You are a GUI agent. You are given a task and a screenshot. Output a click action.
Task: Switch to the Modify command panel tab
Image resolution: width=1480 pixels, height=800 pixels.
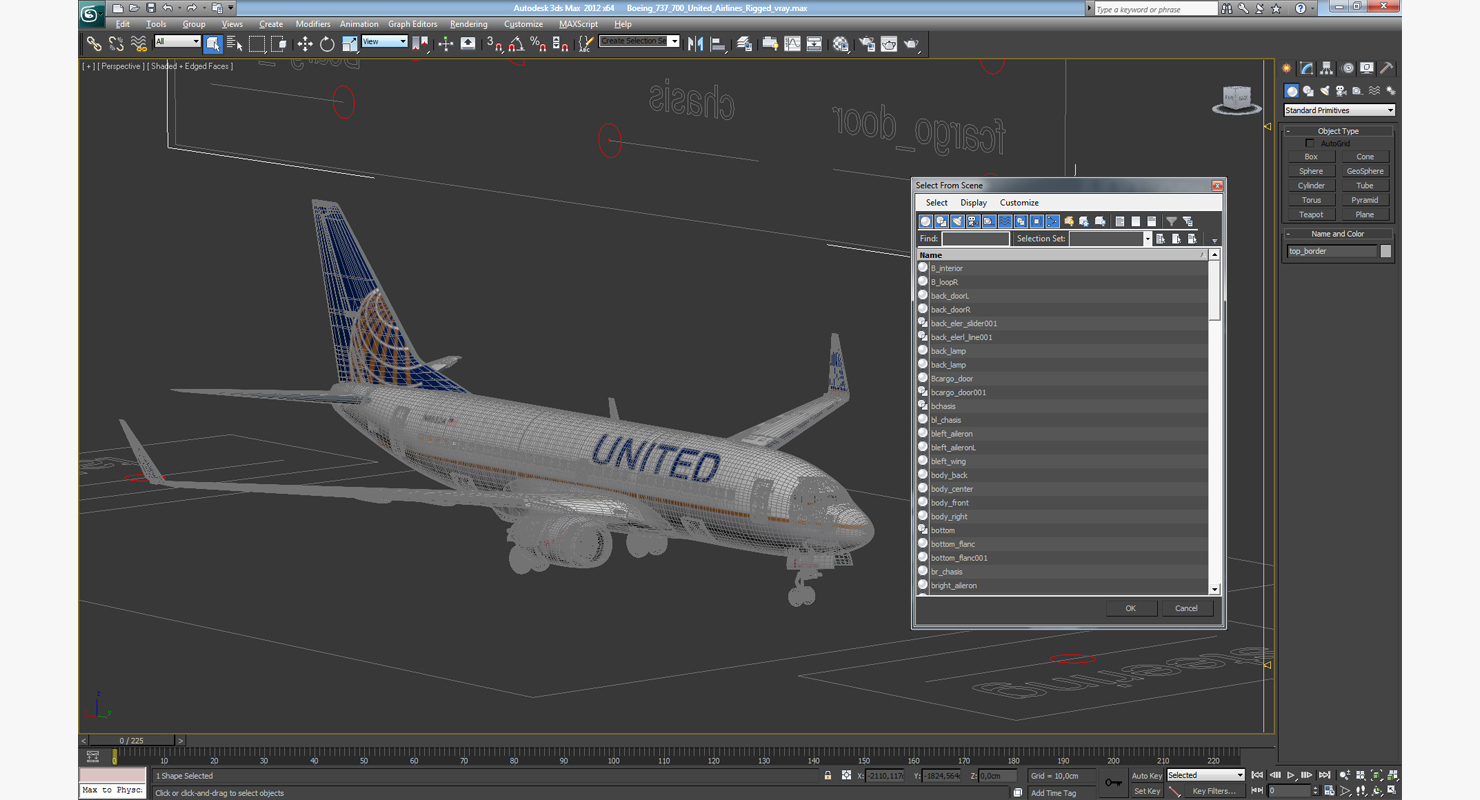pos(1307,69)
